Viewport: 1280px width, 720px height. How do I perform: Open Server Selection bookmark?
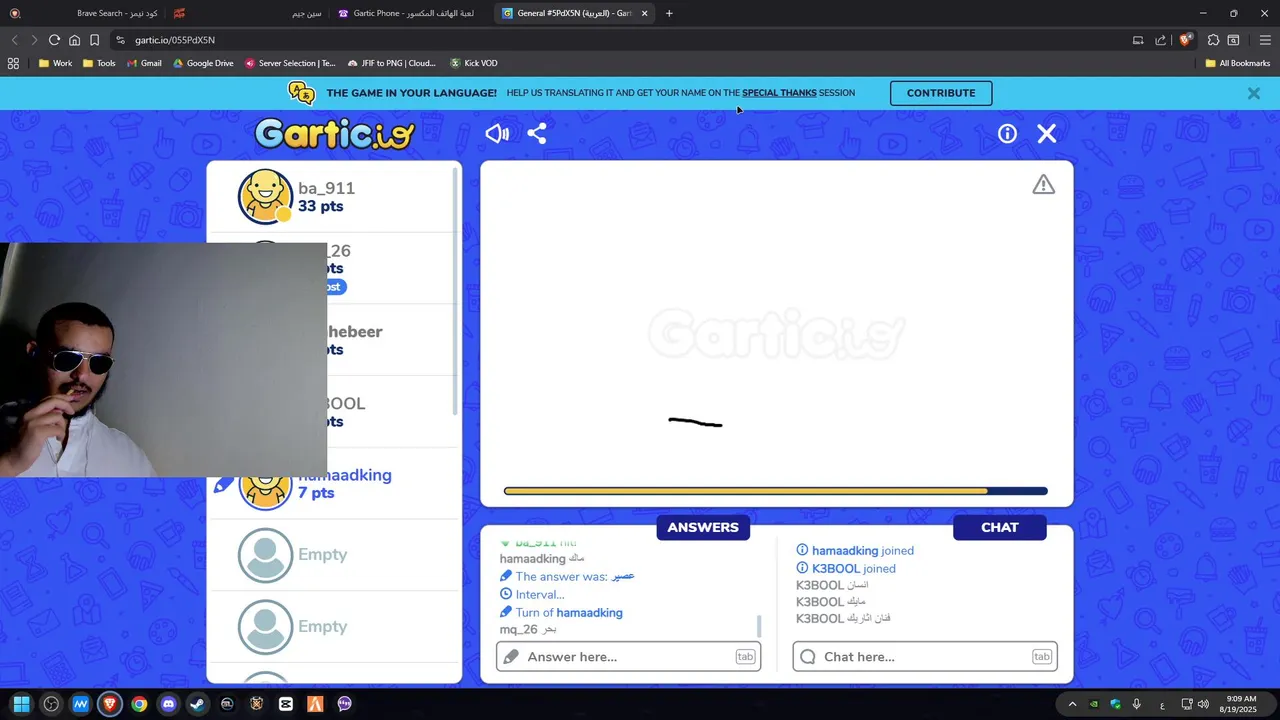click(x=290, y=63)
